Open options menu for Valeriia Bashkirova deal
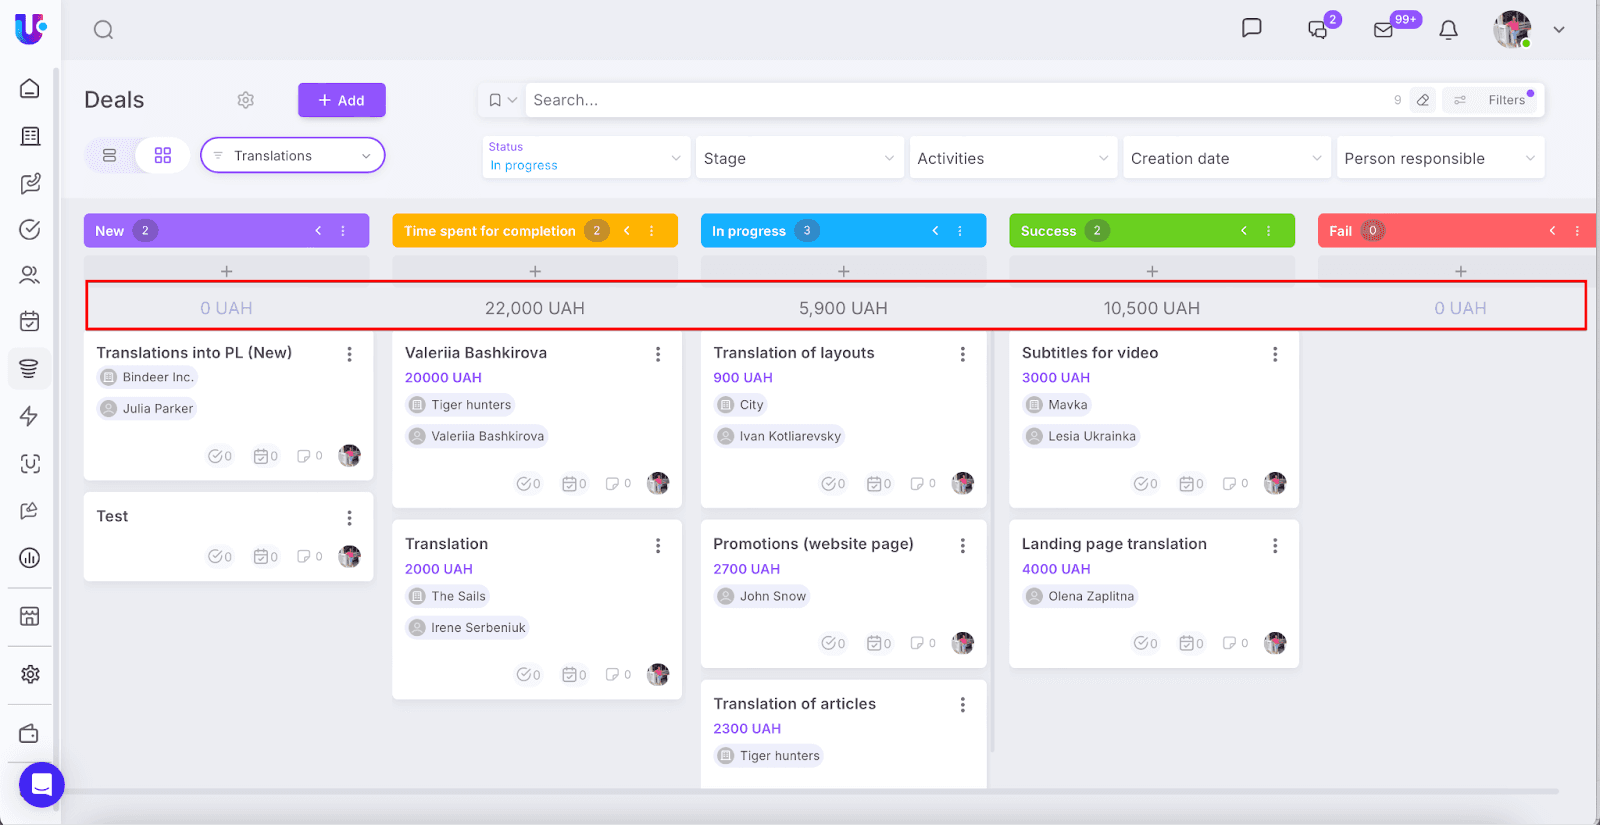Screen dimensions: 1600x825 tap(658, 354)
